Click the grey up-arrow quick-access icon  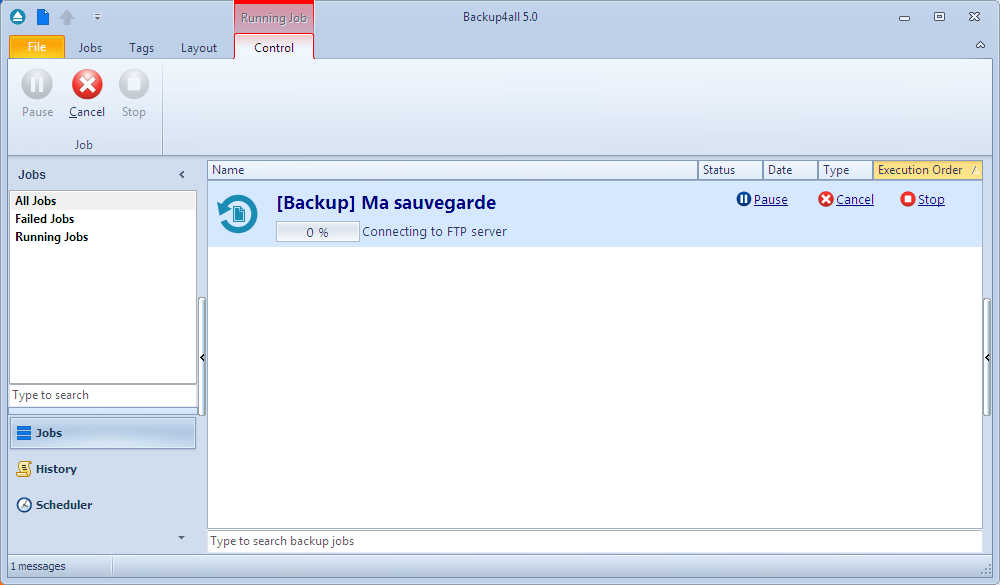click(67, 17)
